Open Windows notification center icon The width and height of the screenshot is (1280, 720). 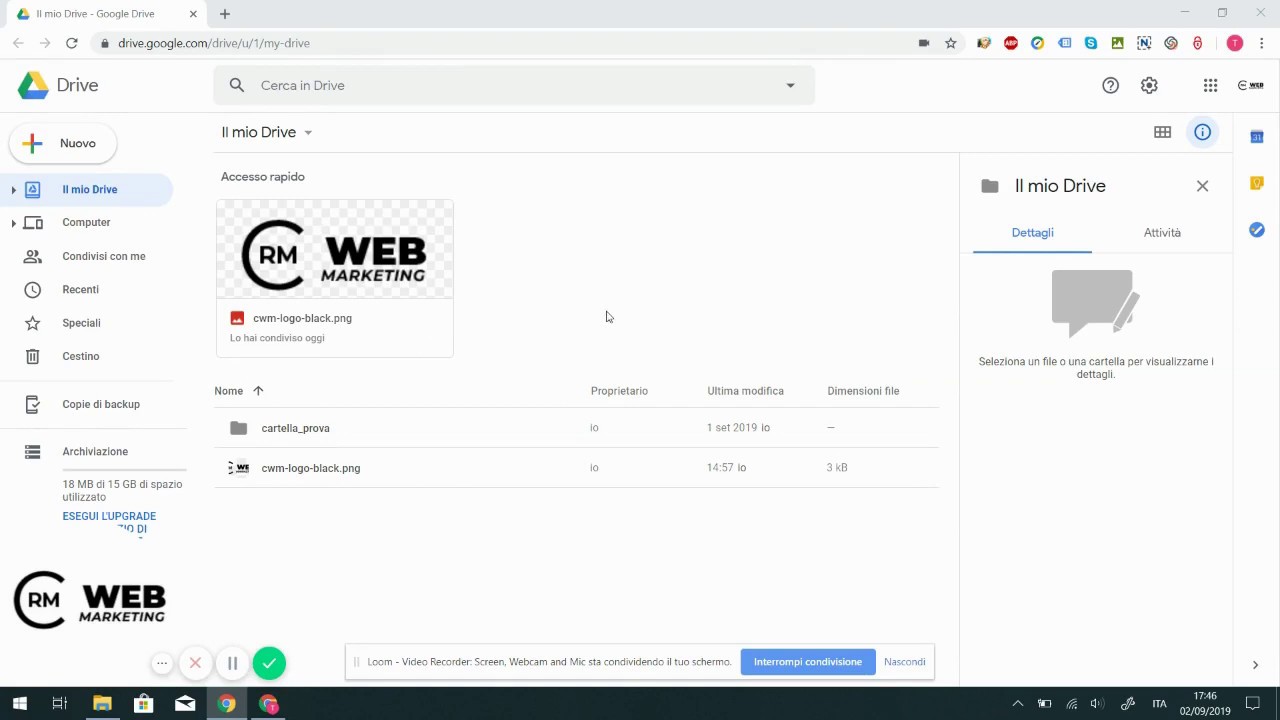1252,704
